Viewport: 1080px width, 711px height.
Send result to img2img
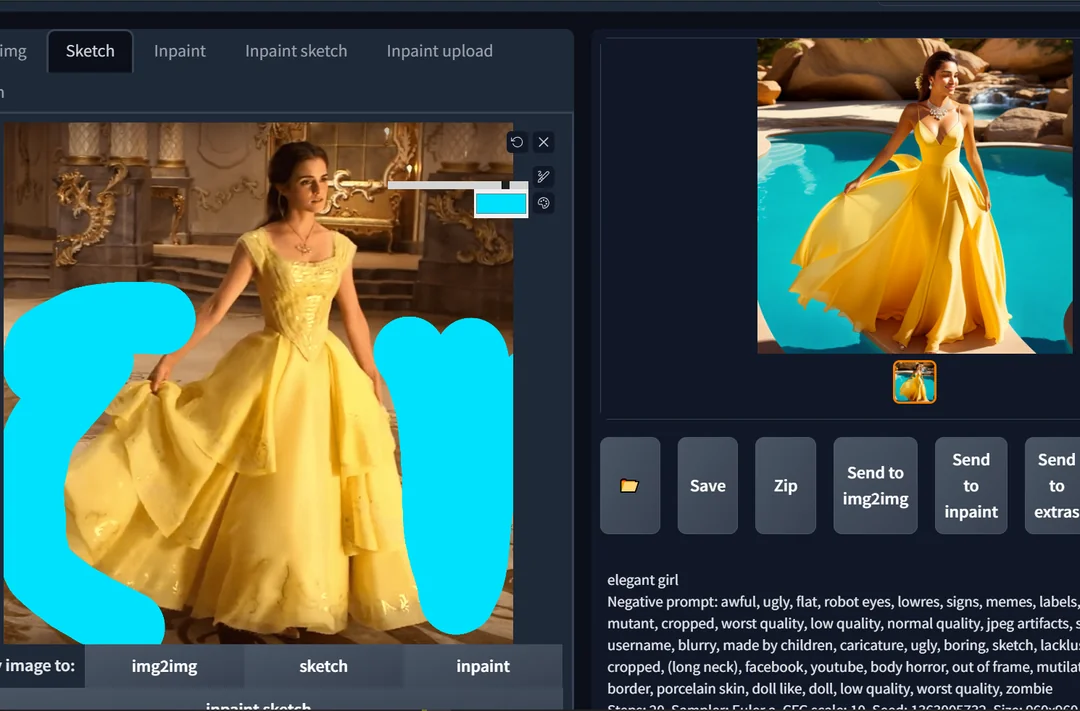click(875, 486)
